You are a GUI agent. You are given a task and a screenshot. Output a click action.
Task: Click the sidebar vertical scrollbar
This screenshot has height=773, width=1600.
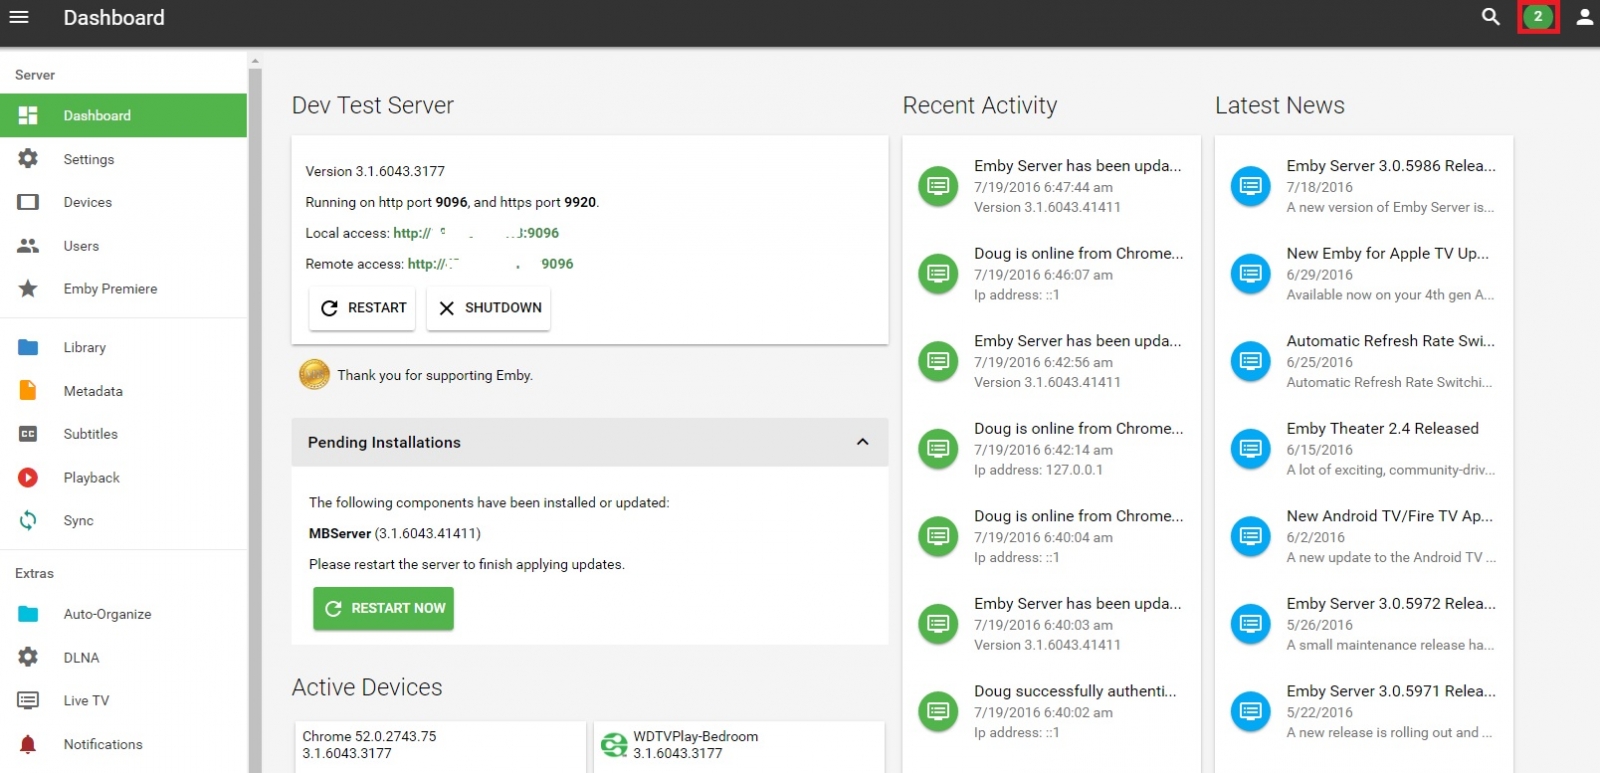(255, 400)
